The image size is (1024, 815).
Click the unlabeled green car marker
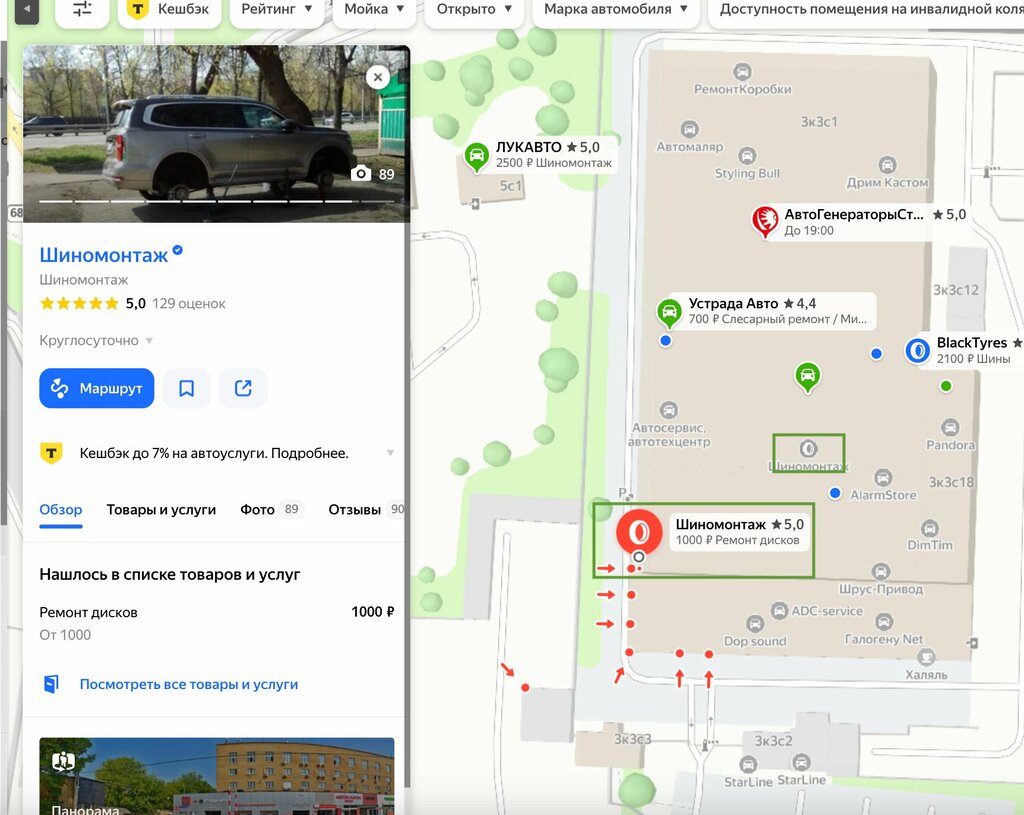click(807, 377)
